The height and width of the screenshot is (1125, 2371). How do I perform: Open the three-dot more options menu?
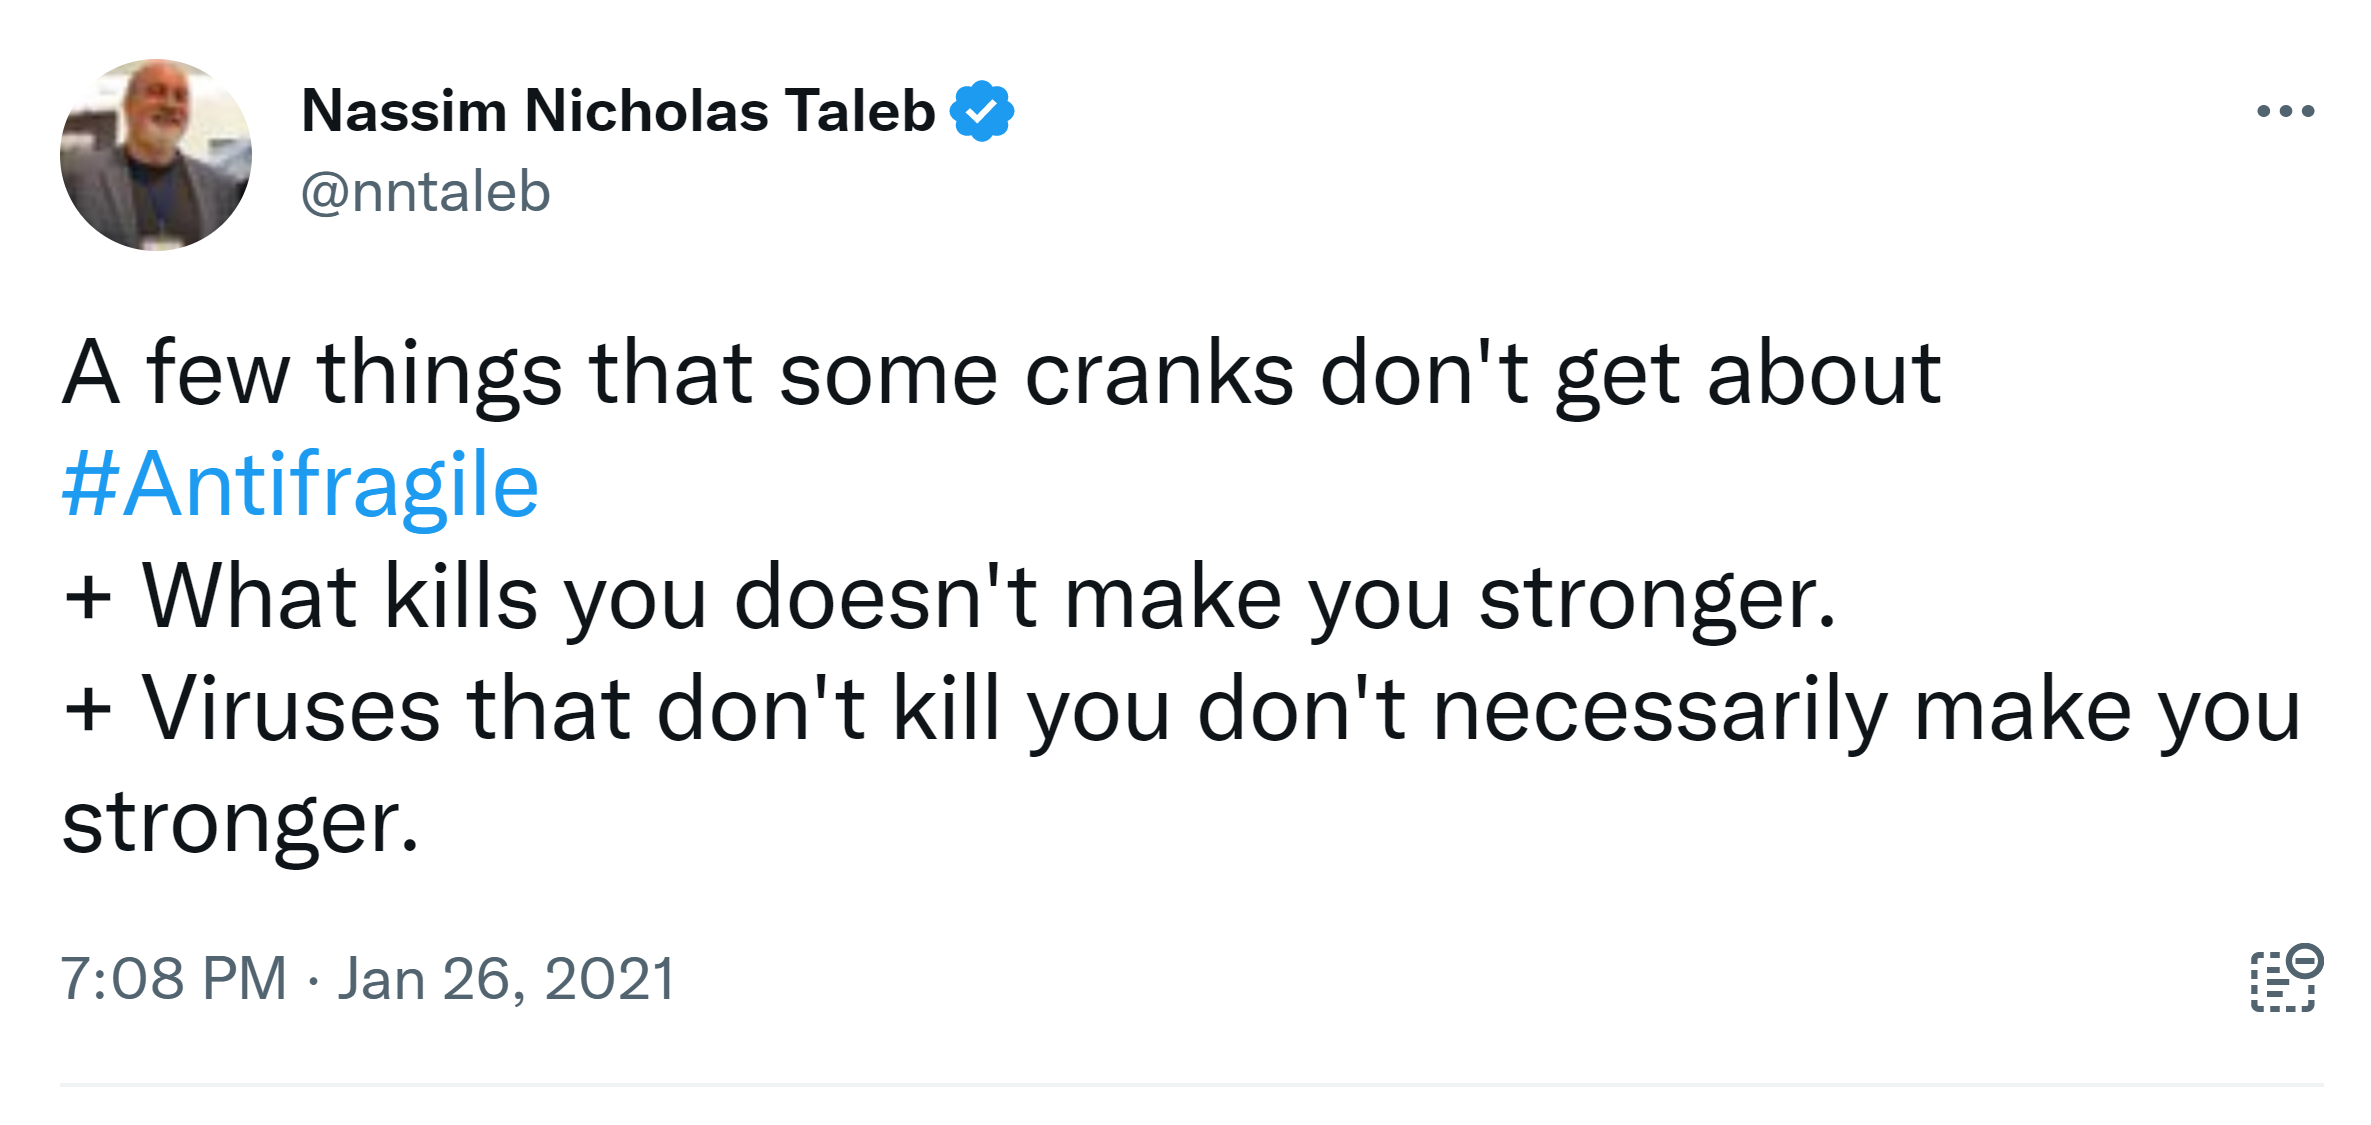tap(2285, 111)
